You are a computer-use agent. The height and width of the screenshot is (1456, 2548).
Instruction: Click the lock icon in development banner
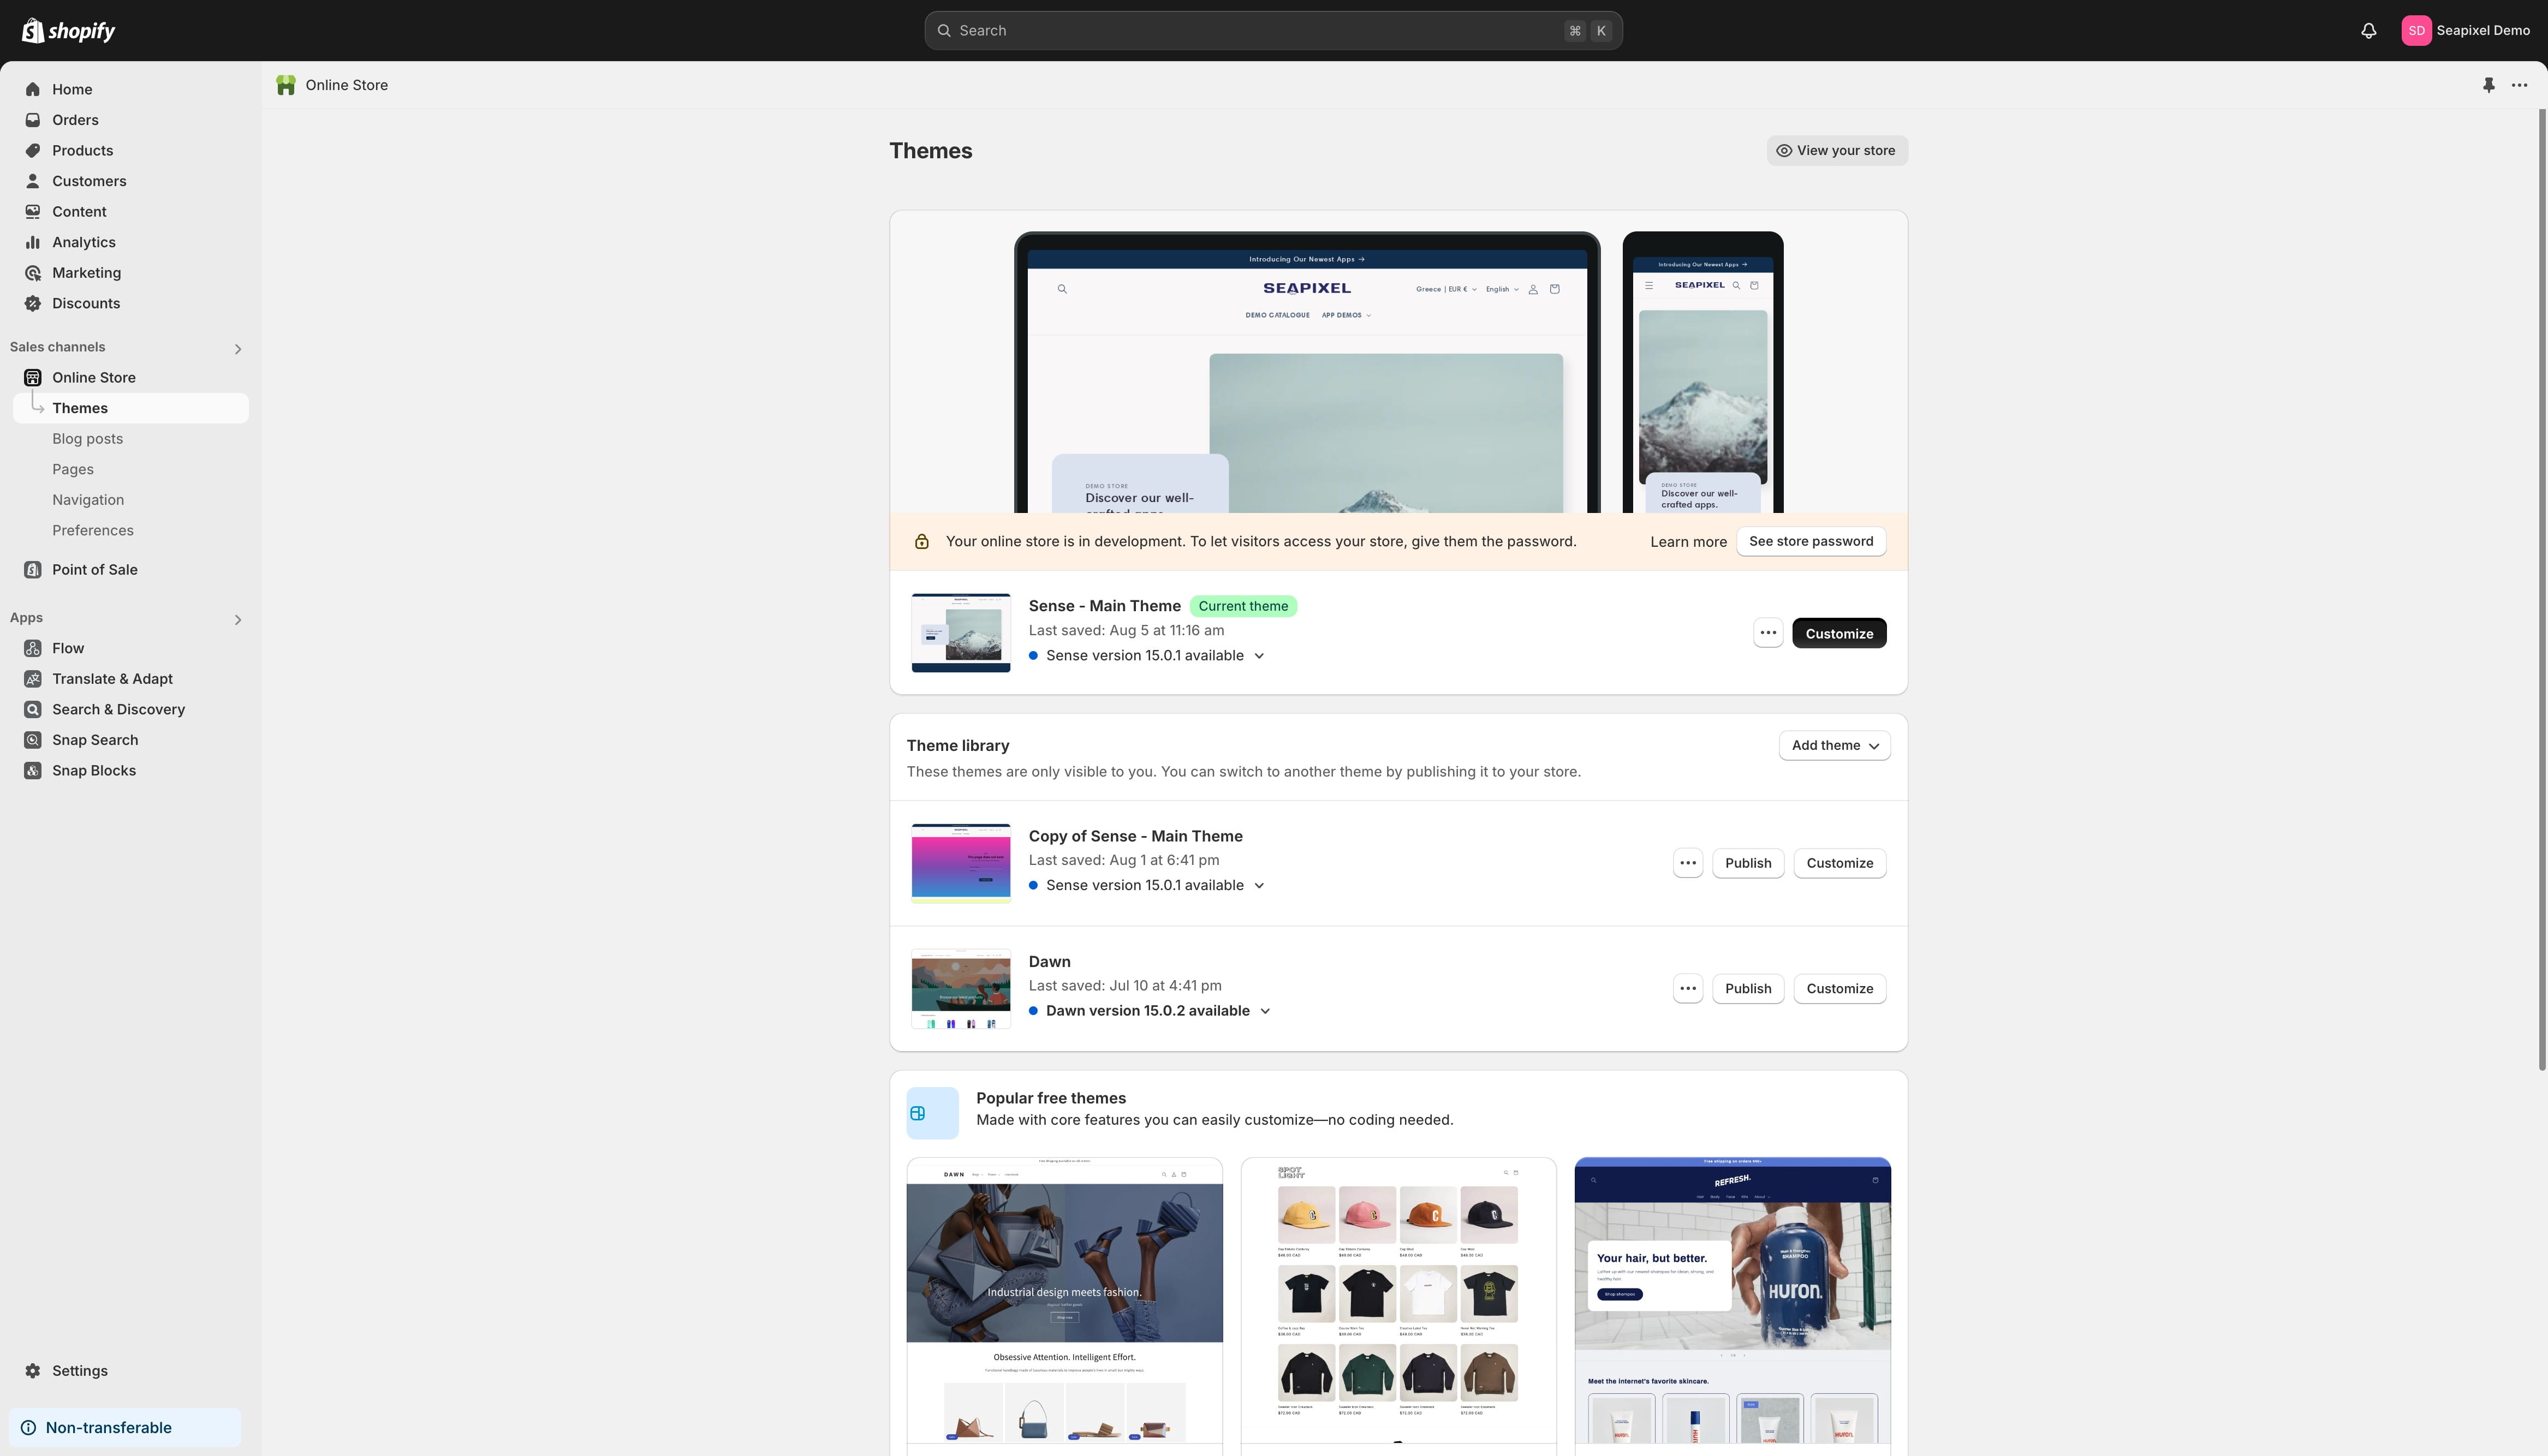(922, 542)
